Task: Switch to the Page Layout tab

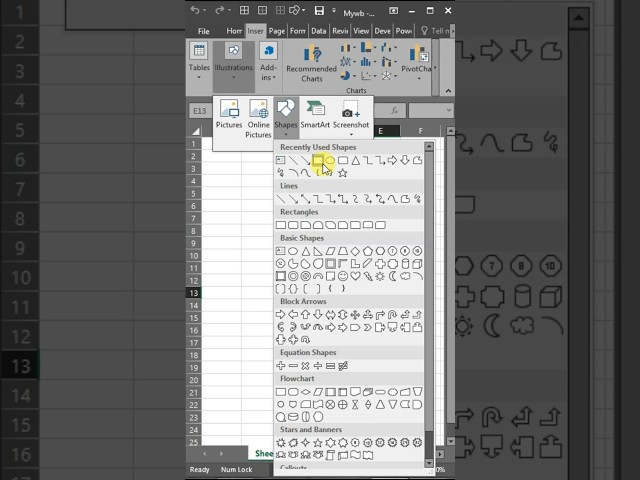Action: (x=277, y=31)
